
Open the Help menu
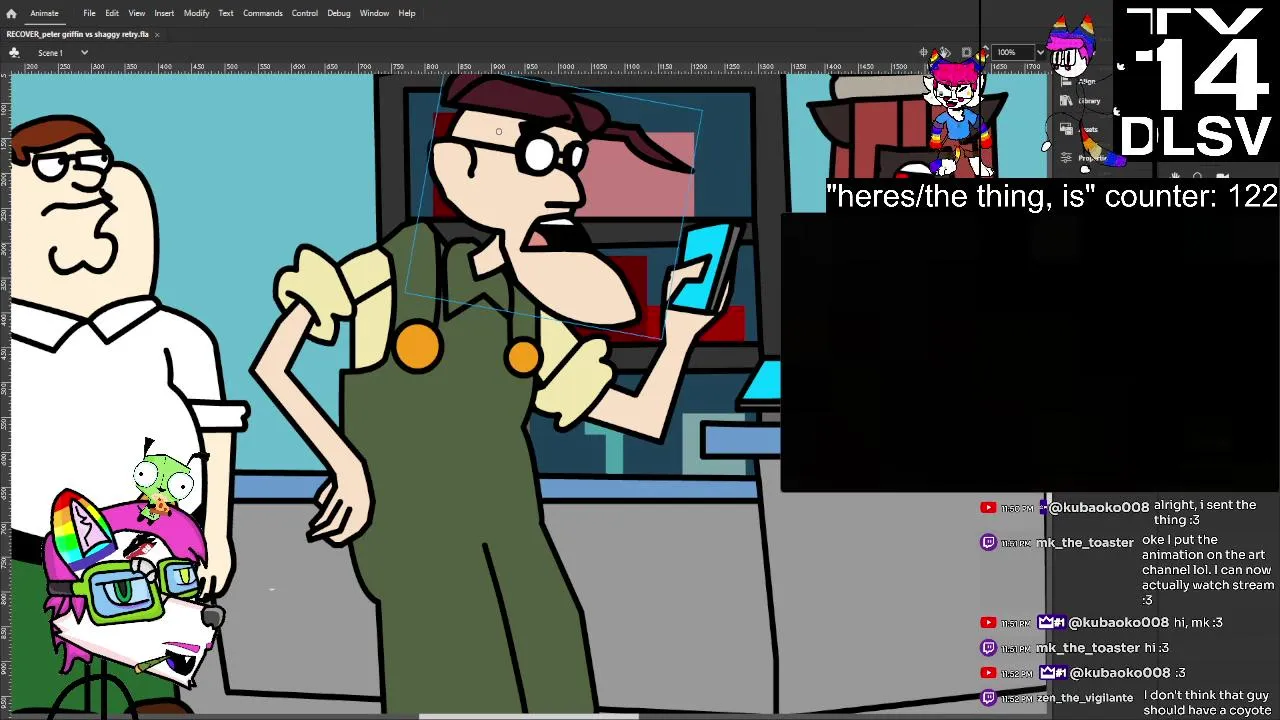(407, 13)
